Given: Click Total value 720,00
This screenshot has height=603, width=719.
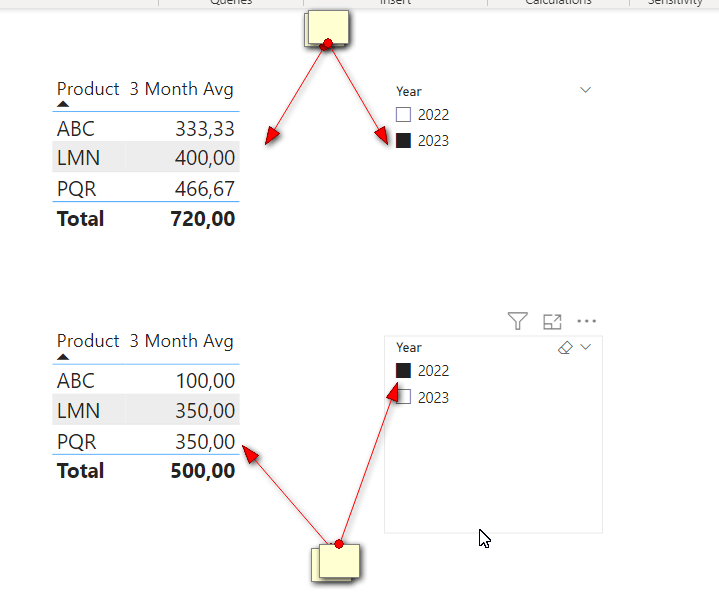Looking at the screenshot, I should [x=203, y=219].
